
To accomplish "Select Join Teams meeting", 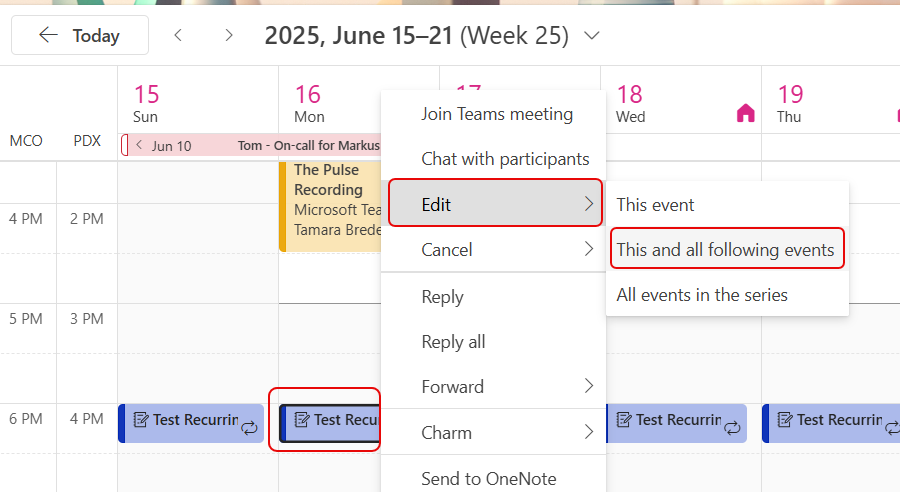I will click(497, 114).
